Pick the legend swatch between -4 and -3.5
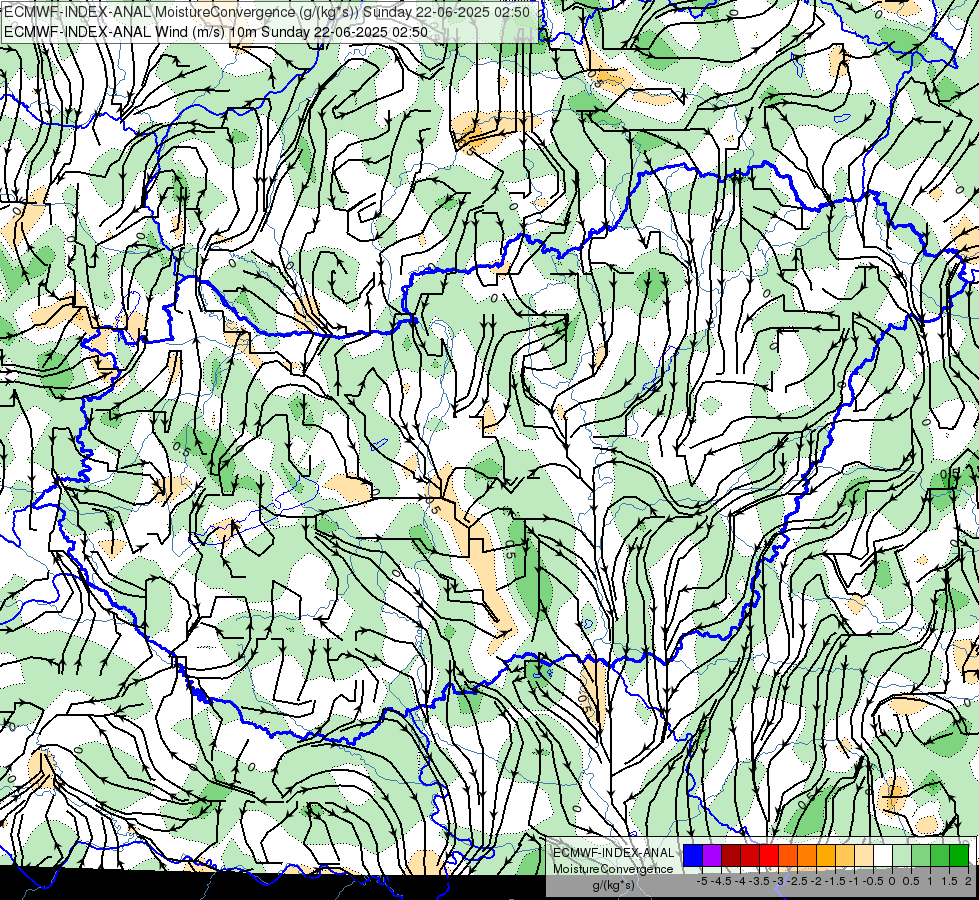 pyautogui.click(x=750, y=856)
